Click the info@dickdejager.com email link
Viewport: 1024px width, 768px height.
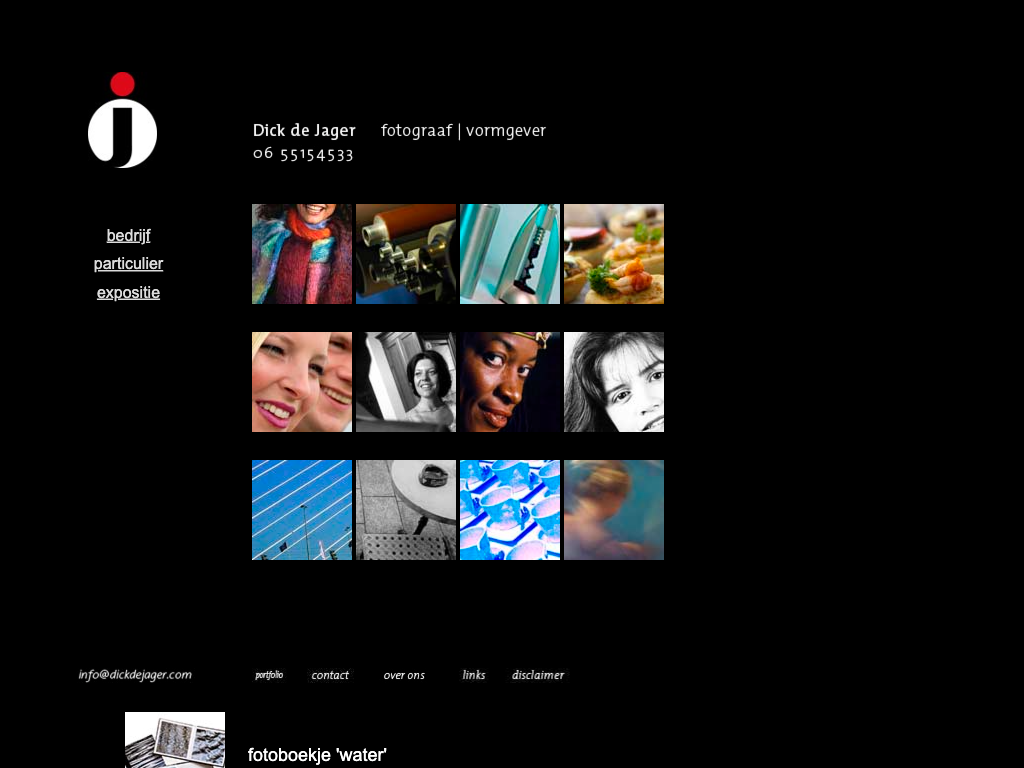click(135, 675)
